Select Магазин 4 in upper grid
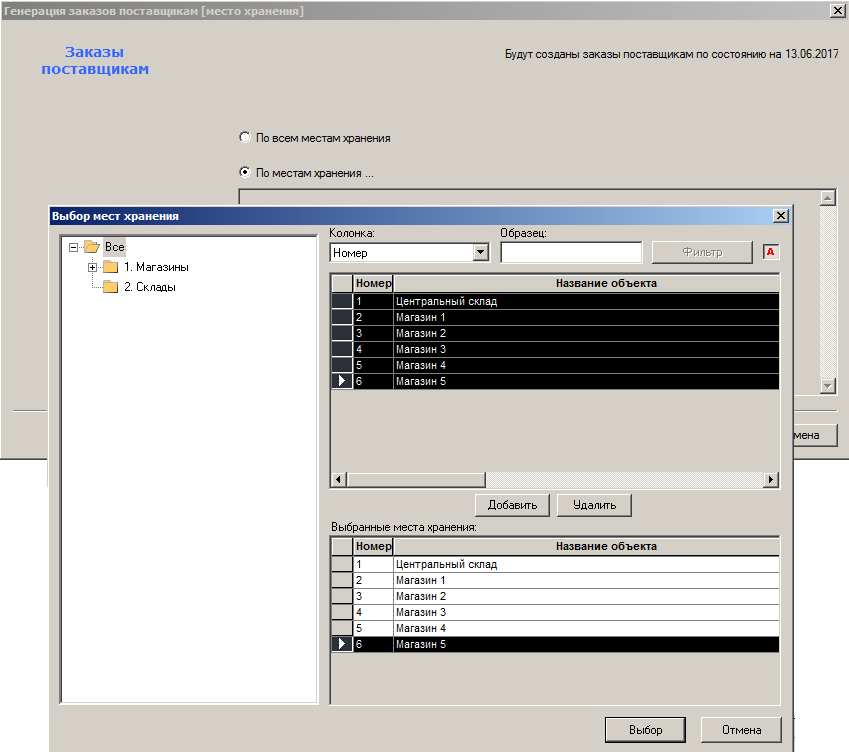The height and width of the screenshot is (752, 849). pos(586,365)
